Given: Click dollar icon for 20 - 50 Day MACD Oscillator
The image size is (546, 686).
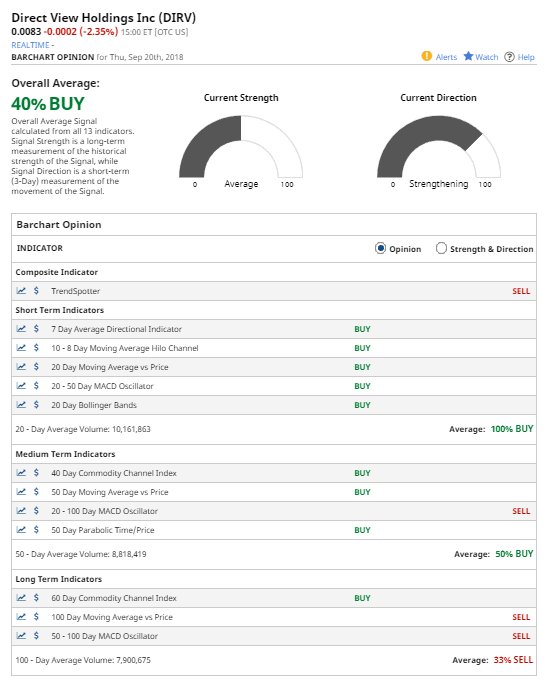Looking at the screenshot, I should pyautogui.click(x=36, y=386).
